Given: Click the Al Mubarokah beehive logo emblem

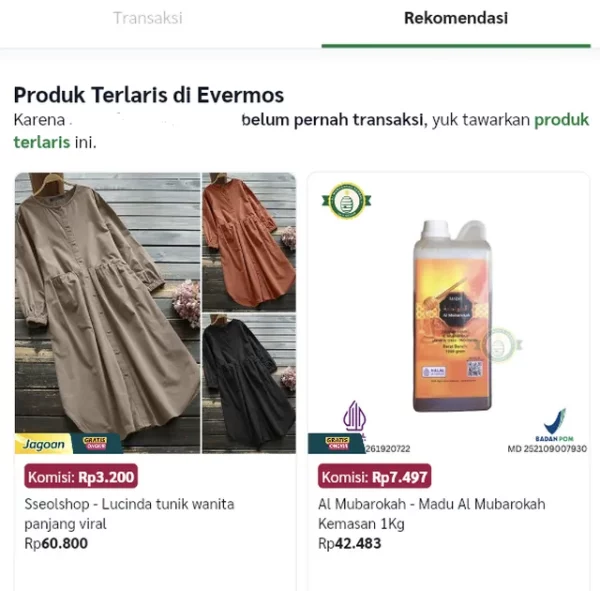Looking at the screenshot, I should pos(347,201).
